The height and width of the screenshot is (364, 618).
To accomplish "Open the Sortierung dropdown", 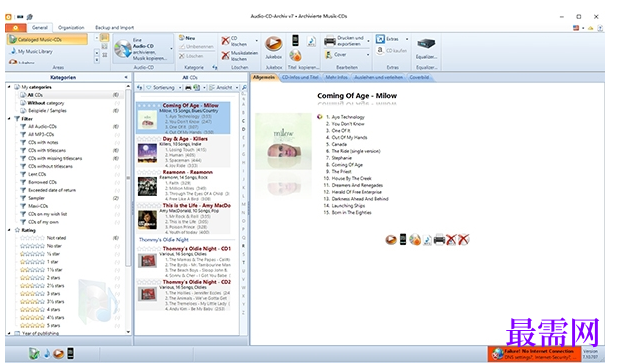I will [164, 87].
